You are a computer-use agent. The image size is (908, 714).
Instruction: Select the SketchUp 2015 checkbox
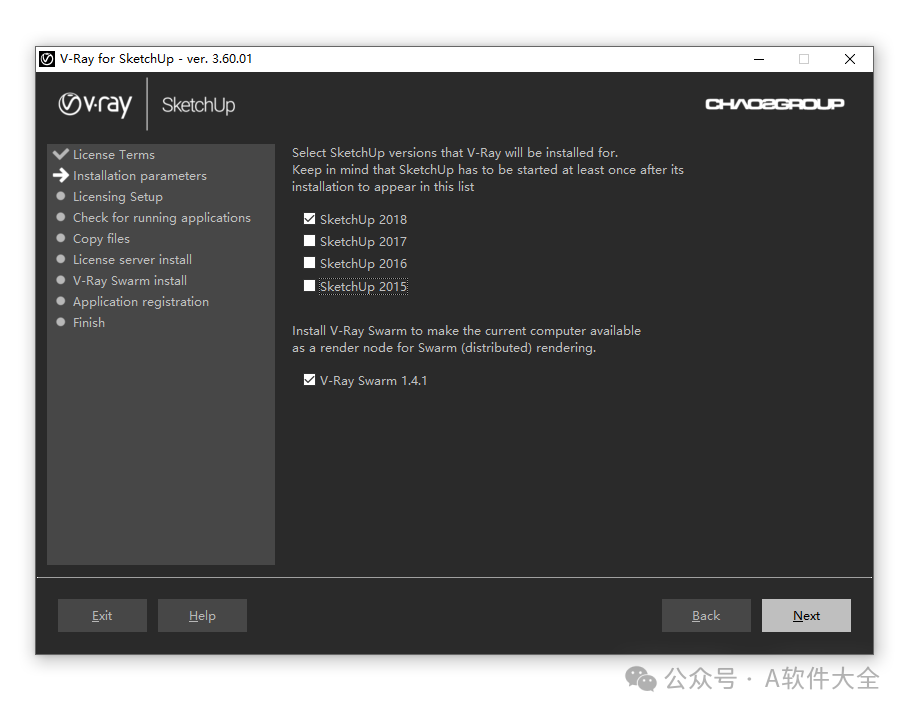pos(309,285)
